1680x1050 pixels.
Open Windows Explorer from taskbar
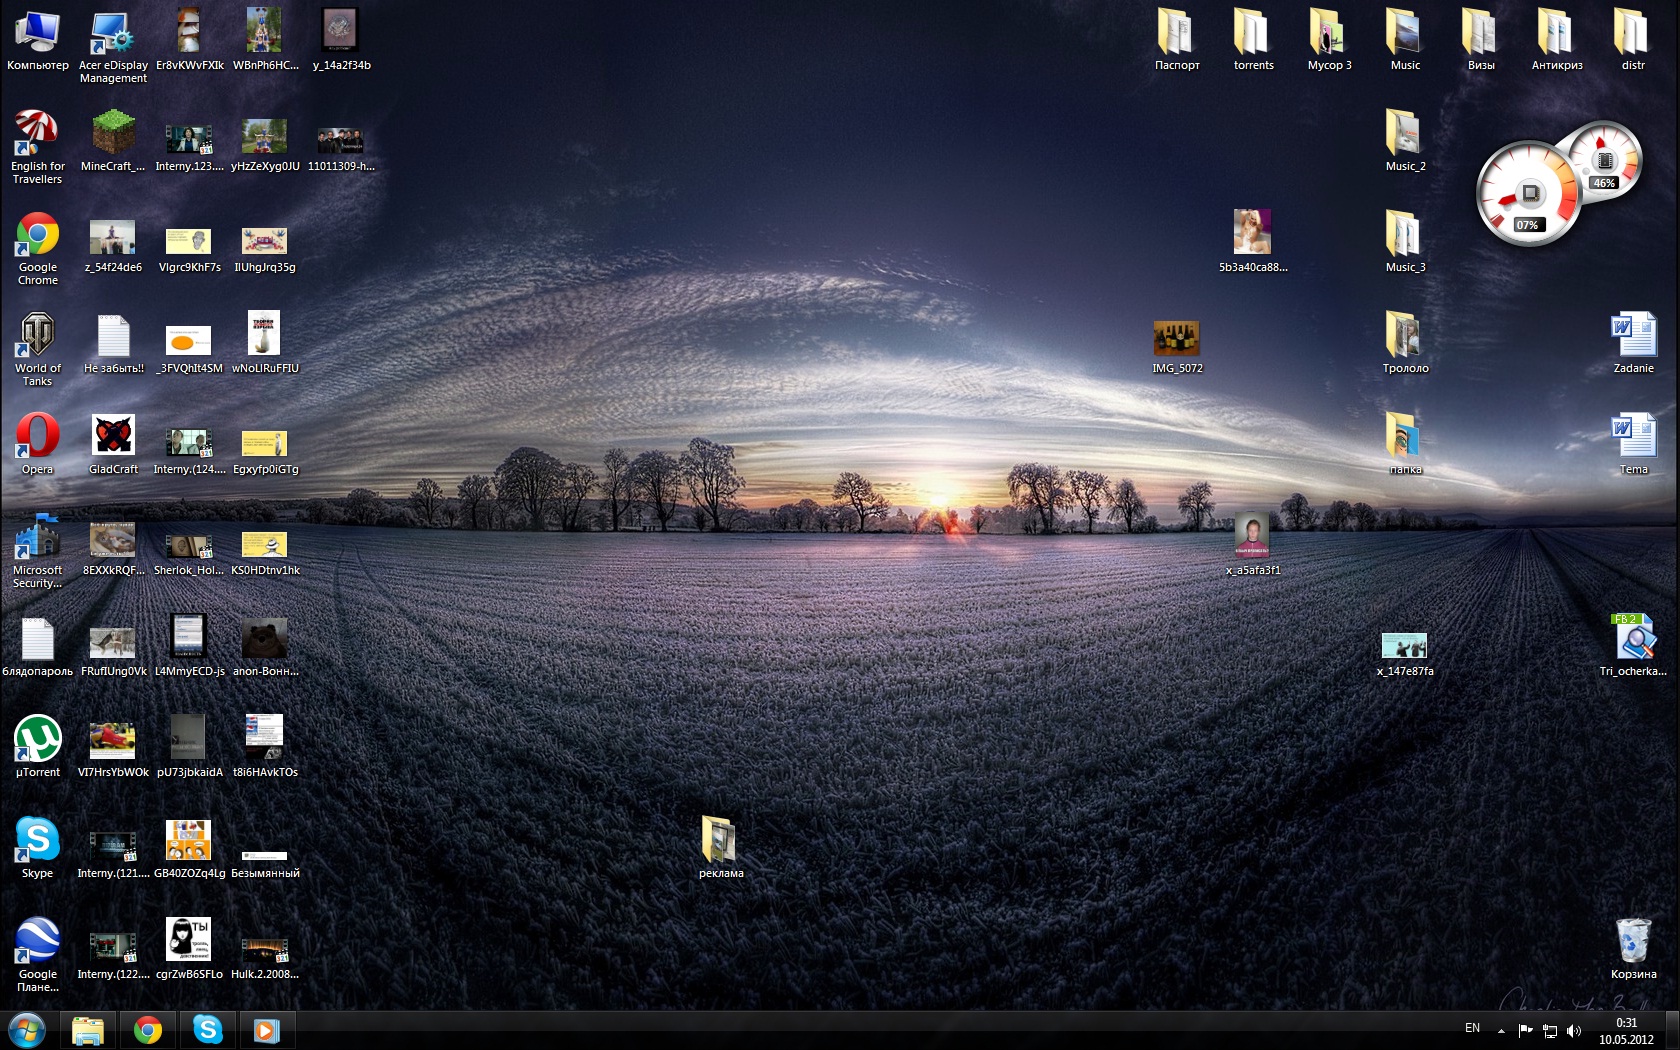click(88, 1030)
